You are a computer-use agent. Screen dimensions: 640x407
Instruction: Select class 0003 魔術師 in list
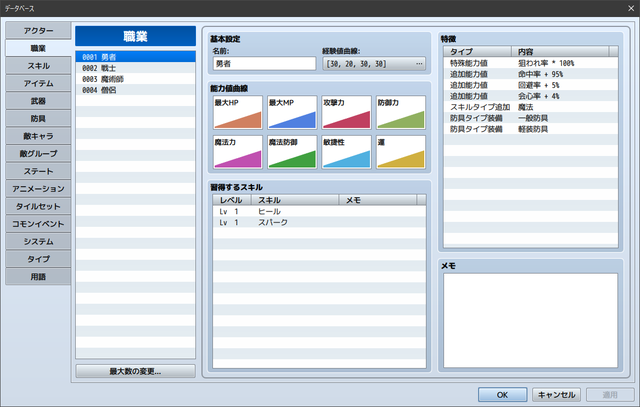coord(135,79)
